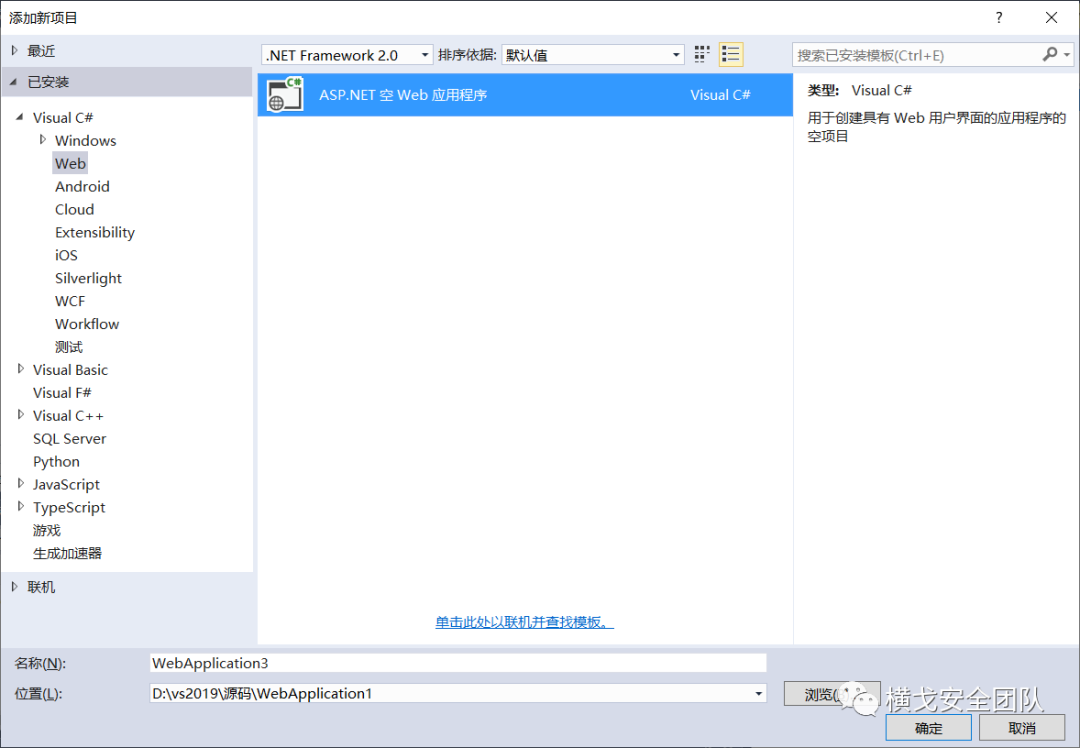Expand the Visual C++ node

21,415
